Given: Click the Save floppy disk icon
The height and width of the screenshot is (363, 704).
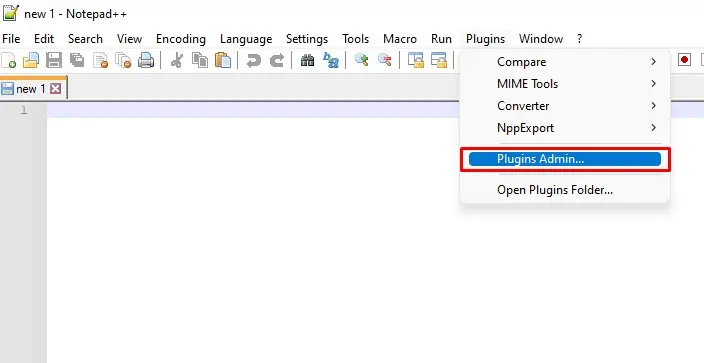Looking at the screenshot, I should tap(54, 60).
